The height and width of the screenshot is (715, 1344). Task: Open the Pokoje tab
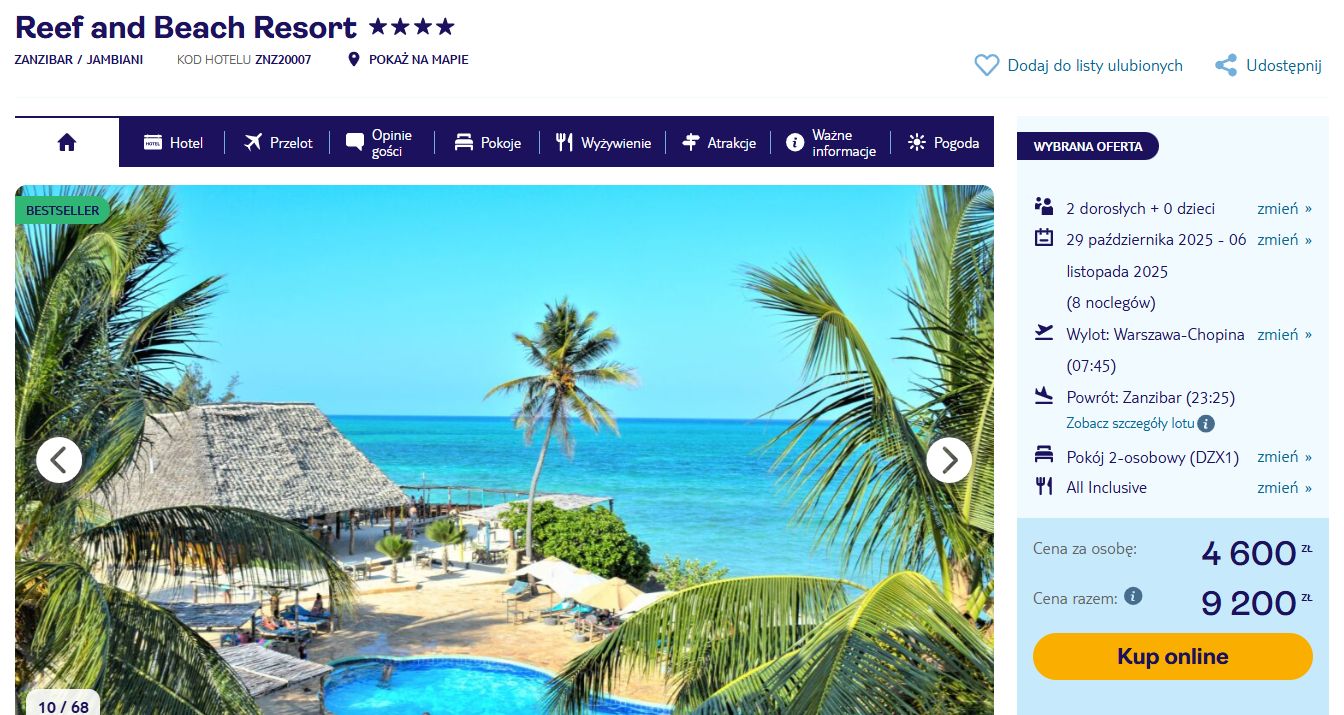(x=487, y=143)
